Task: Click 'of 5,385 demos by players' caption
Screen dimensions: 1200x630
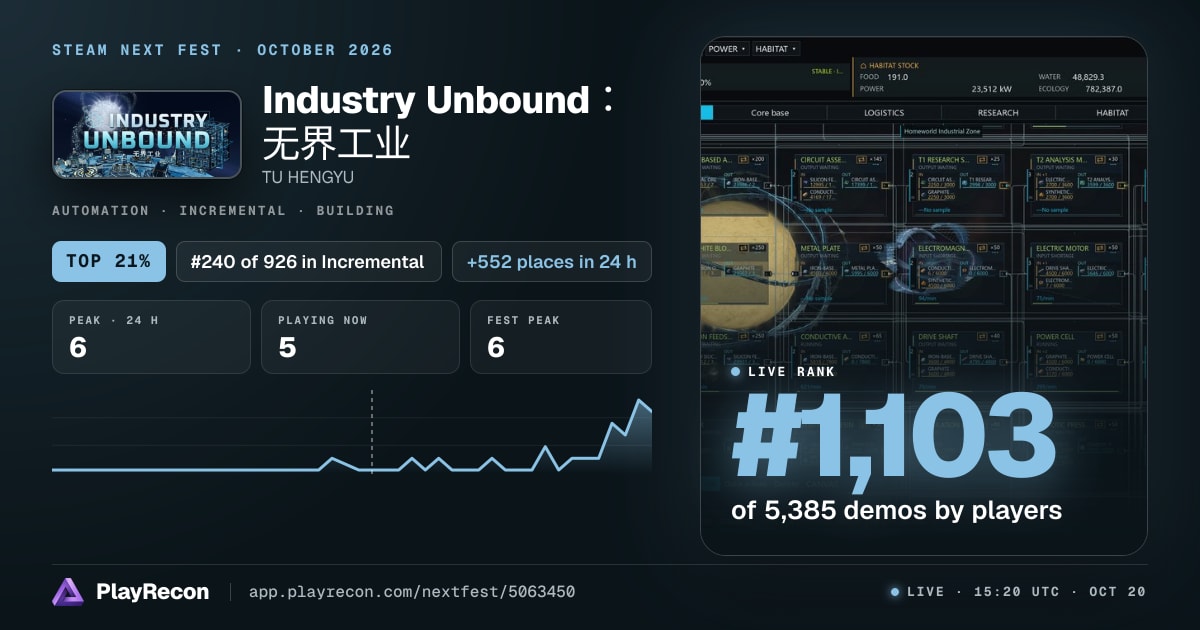Action: 896,511
